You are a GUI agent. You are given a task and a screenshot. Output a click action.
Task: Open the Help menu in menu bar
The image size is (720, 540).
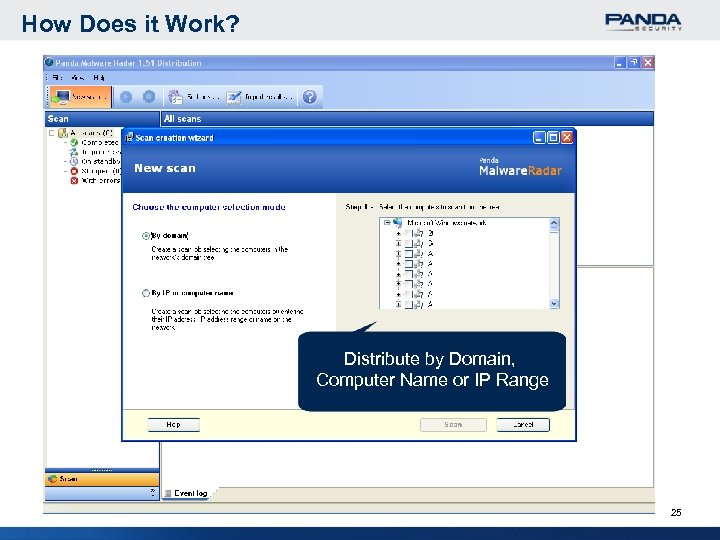pyautogui.click(x=99, y=78)
